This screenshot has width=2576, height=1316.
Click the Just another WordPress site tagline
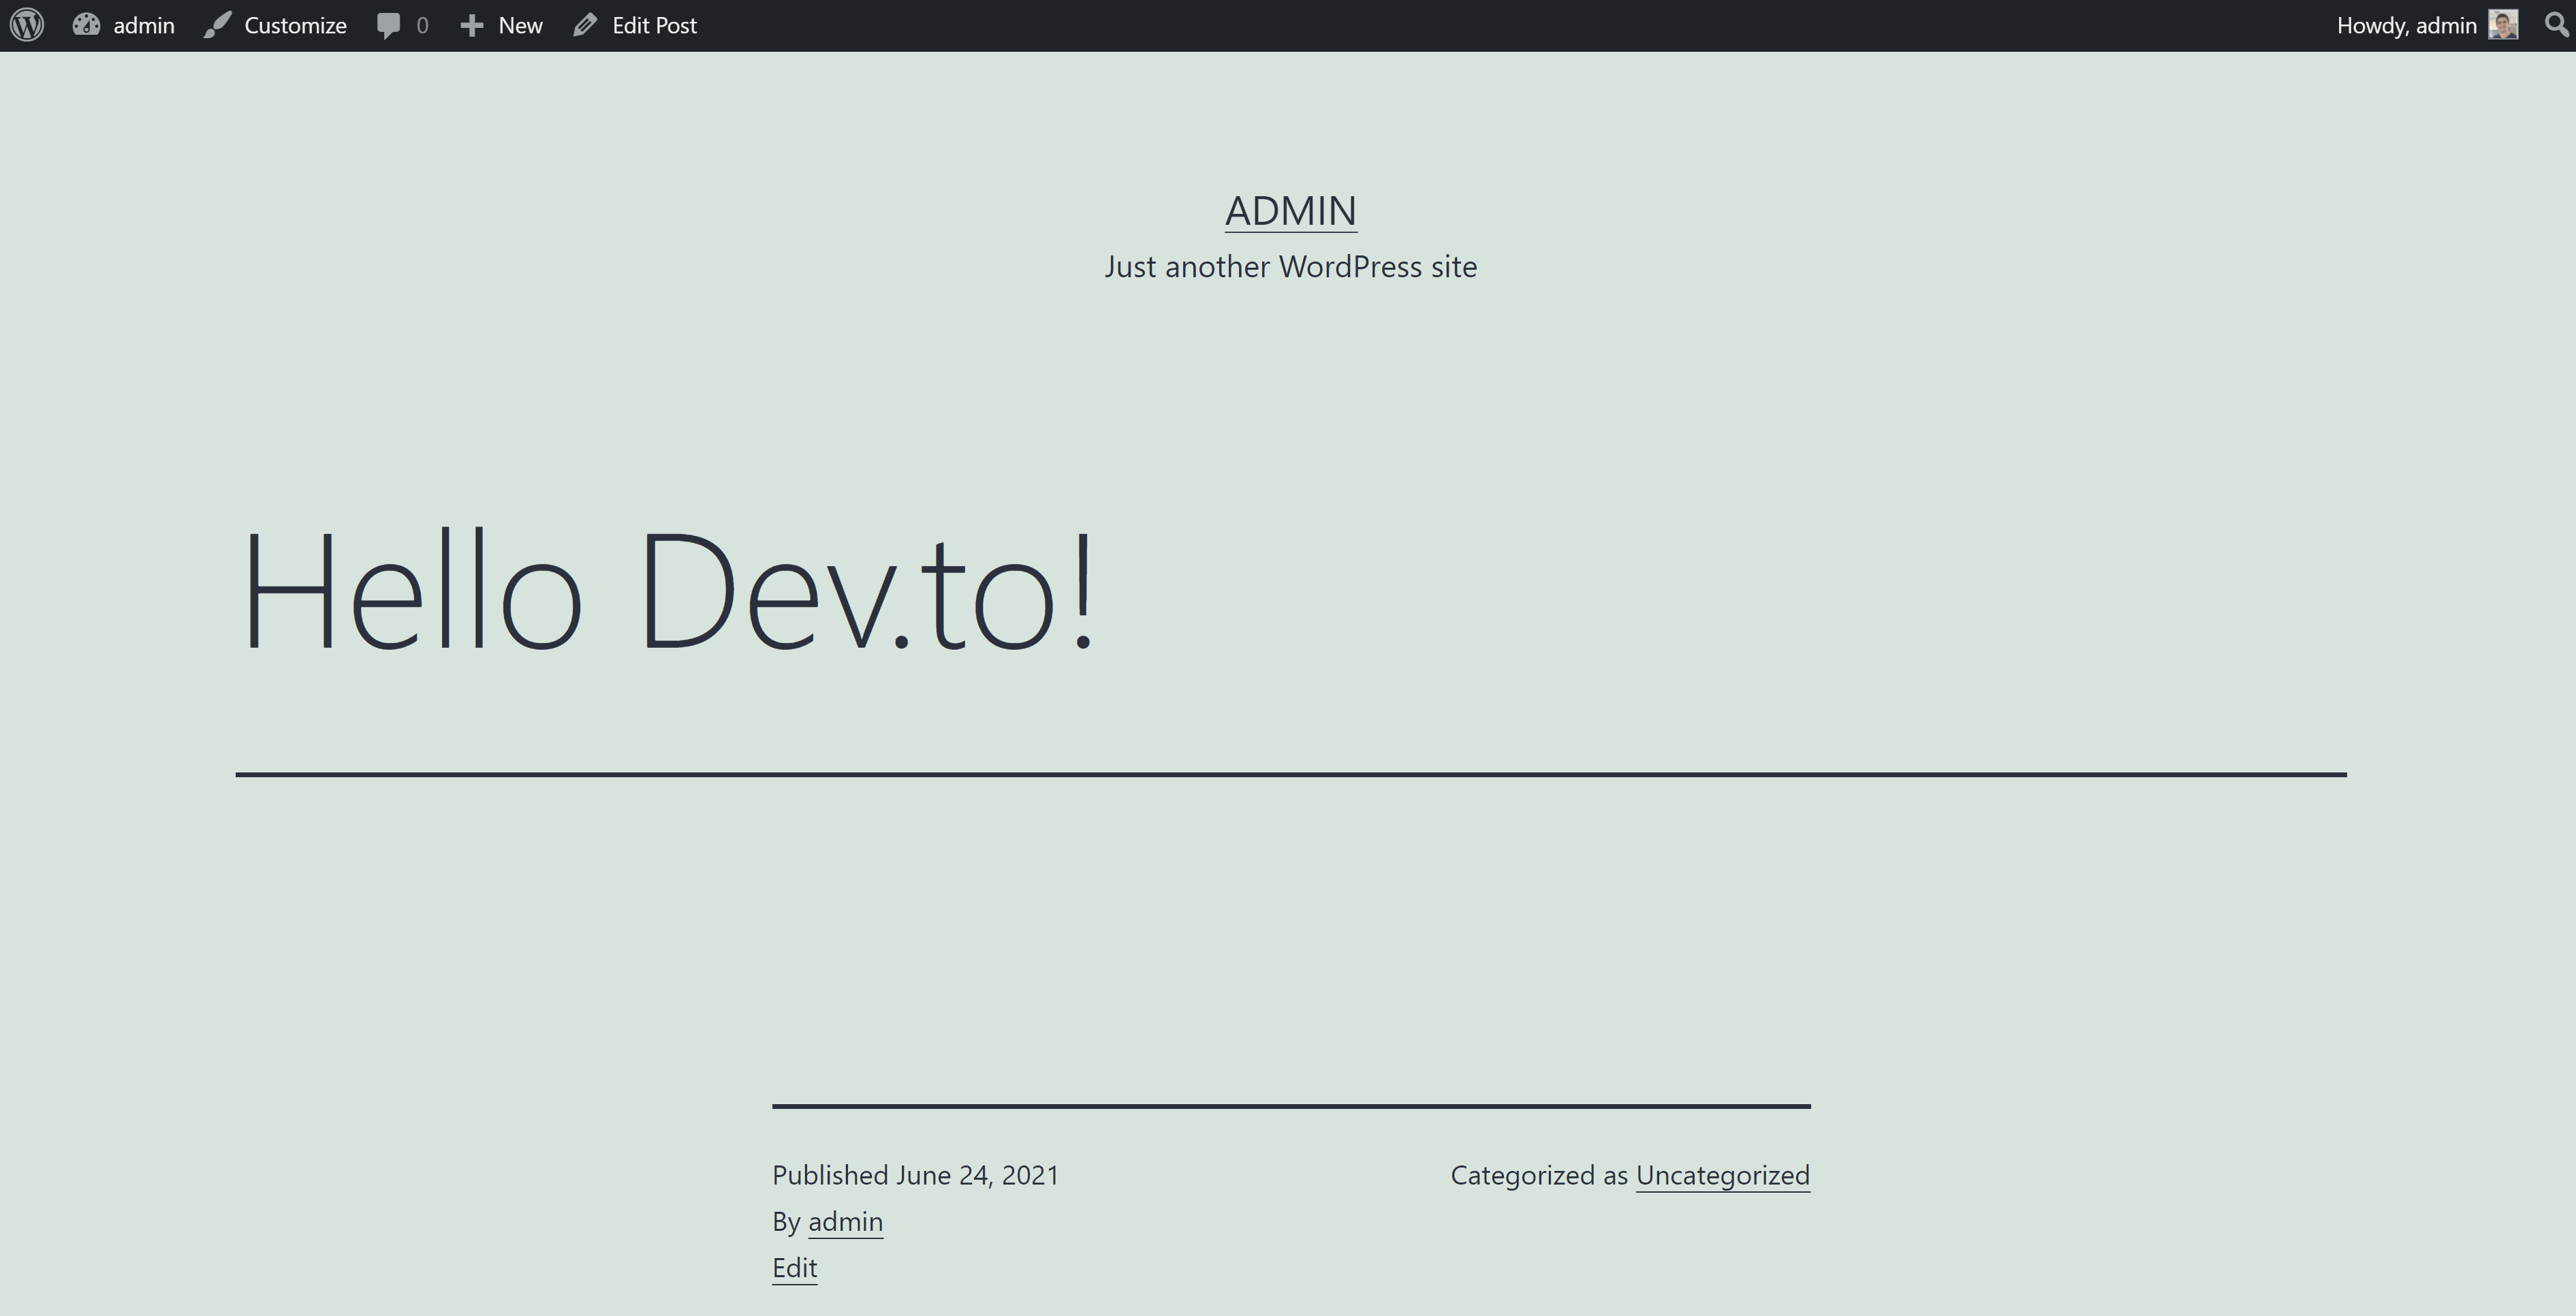click(1290, 267)
